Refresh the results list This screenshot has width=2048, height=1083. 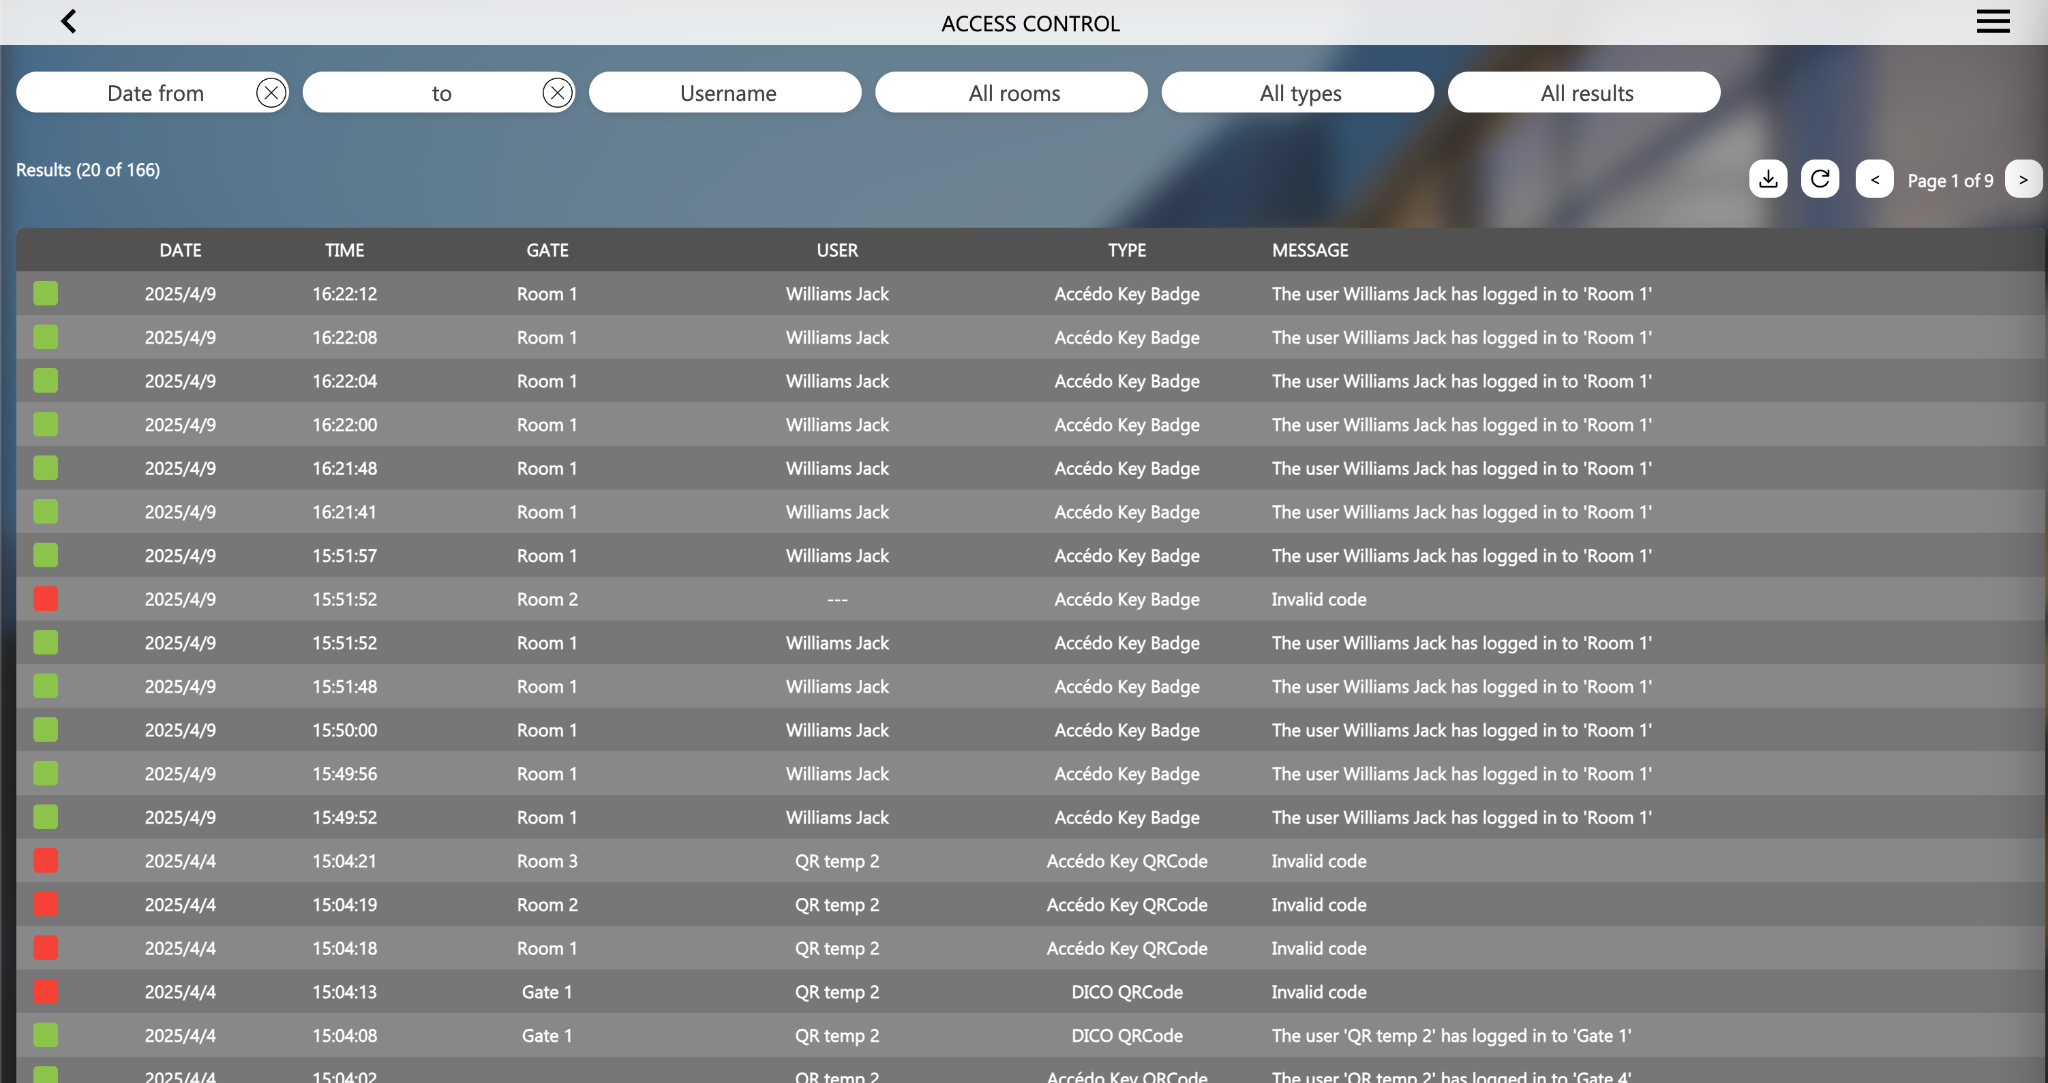(1820, 179)
